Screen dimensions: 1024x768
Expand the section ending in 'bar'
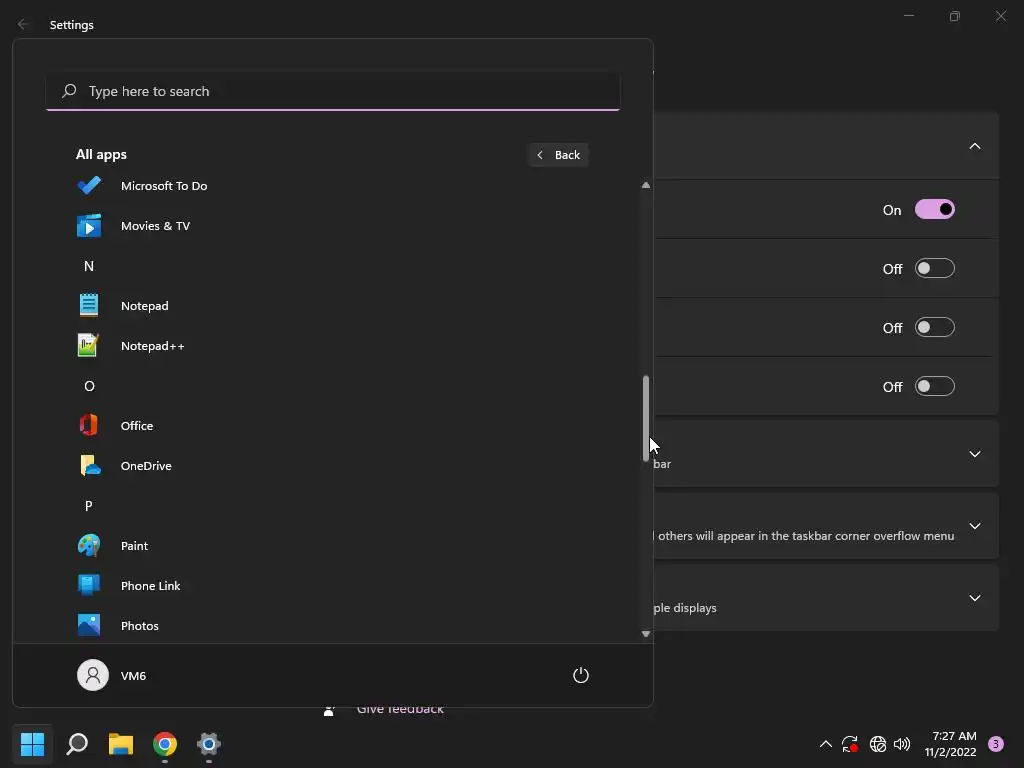point(974,454)
